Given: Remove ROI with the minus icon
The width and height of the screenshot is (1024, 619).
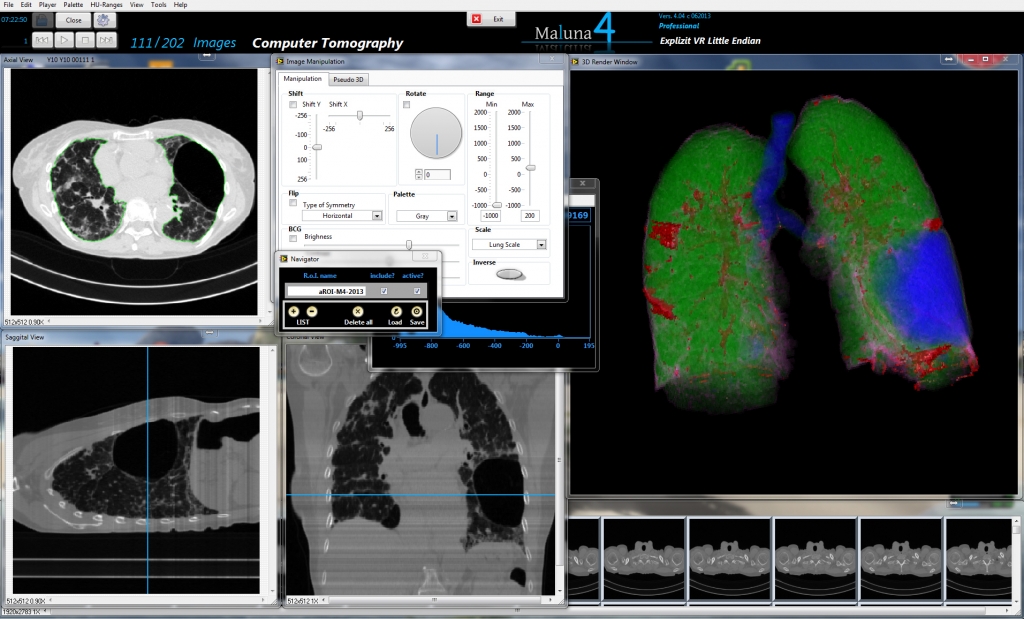Looking at the screenshot, I should click(x=312, y=312).
